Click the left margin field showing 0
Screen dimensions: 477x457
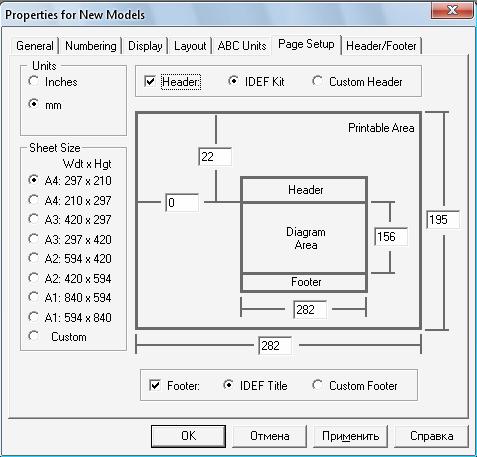click(182, 202)
